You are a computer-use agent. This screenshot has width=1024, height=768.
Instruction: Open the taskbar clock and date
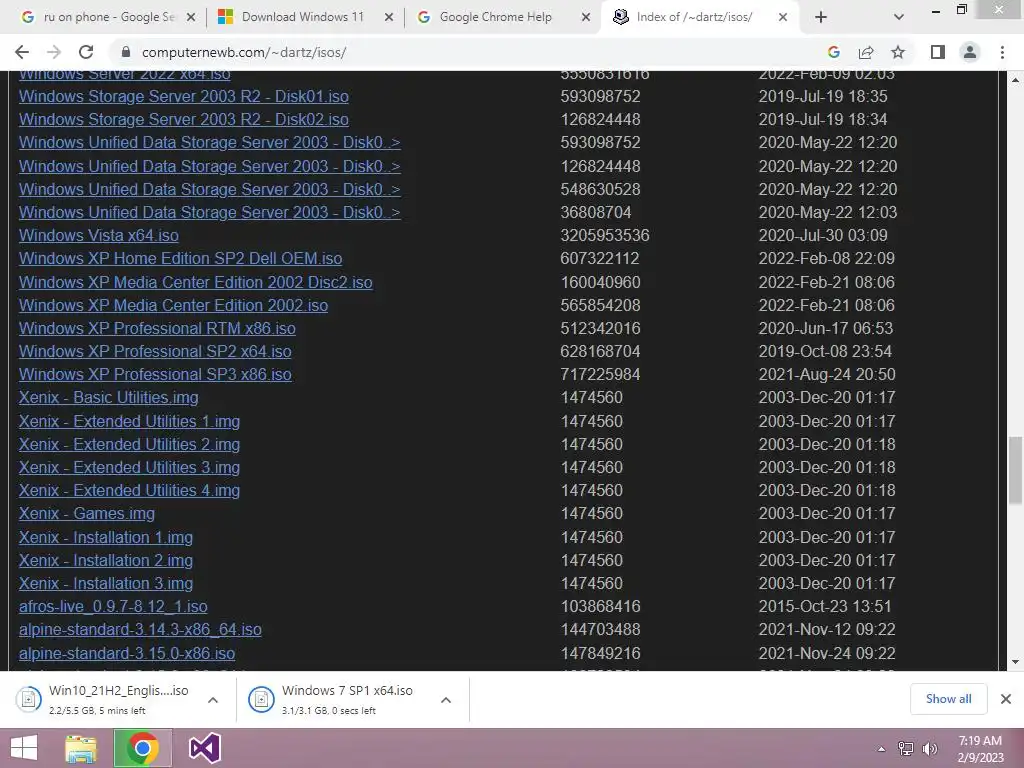(x=980, y=749)
